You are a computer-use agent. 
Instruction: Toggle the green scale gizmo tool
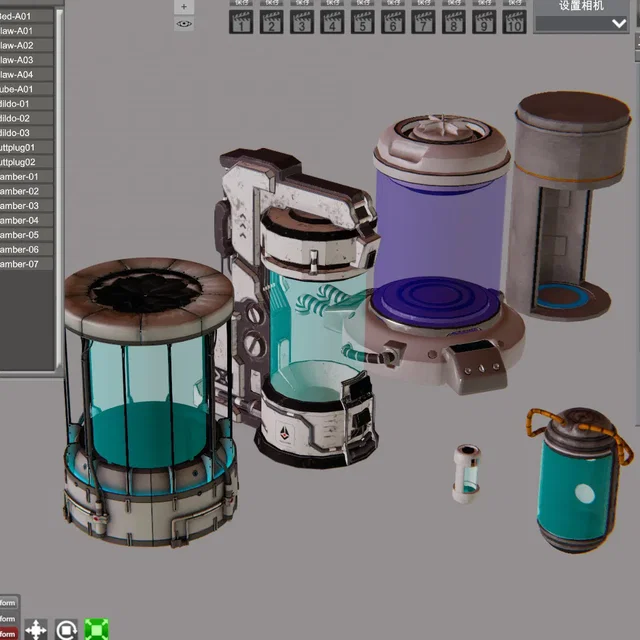point(97,629)
